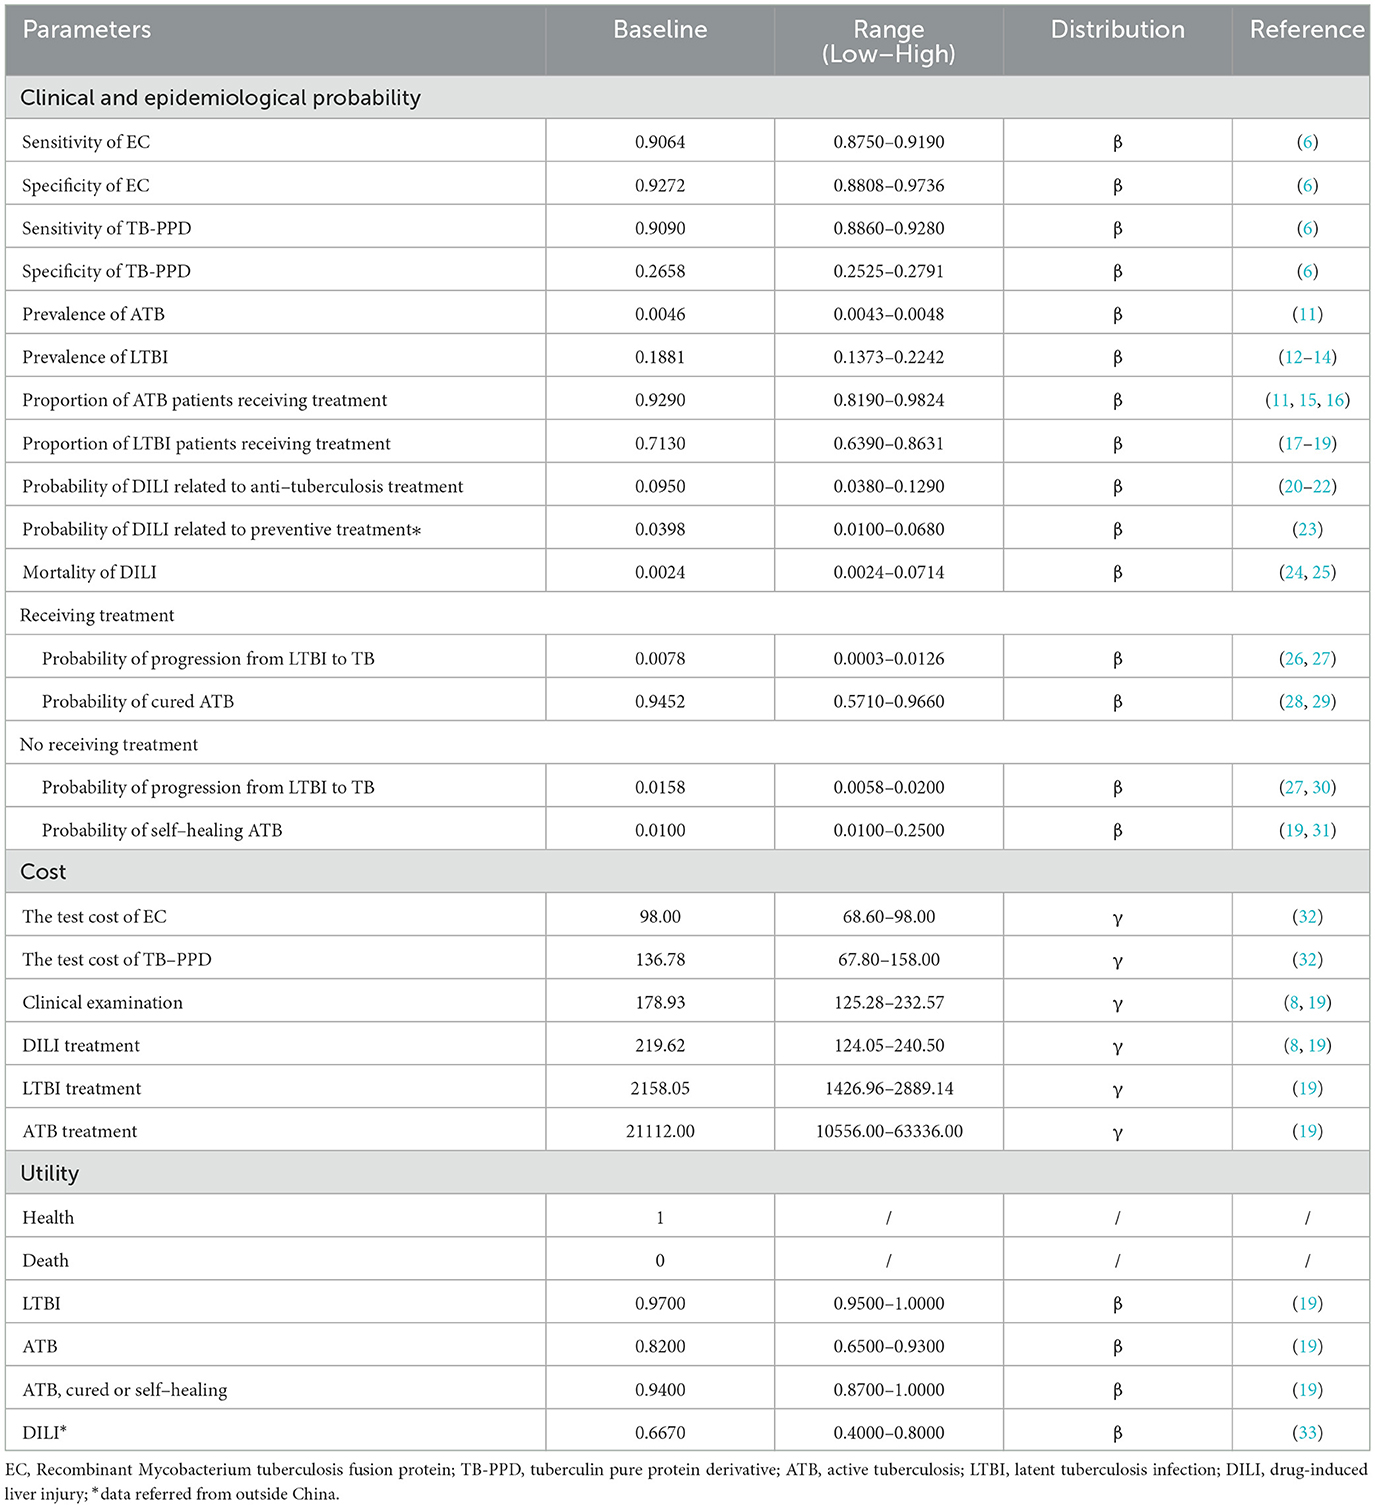Open reference 8 in DILI treatment row
Image resolution: width=1375 pixels, height=1508 pixels.
(1294, 1045)
